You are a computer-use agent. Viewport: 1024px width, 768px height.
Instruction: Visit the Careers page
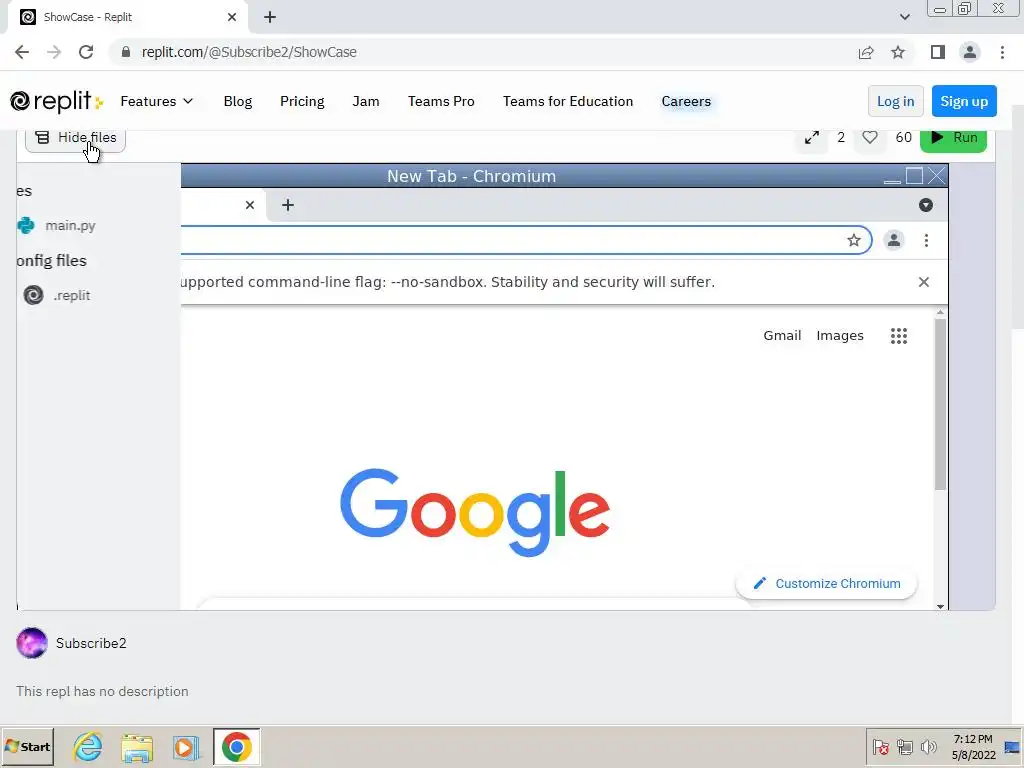[686, 101]
